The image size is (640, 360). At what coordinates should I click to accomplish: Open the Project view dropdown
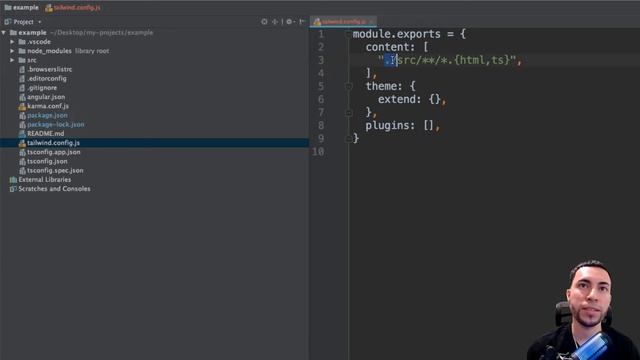[40, 22]
